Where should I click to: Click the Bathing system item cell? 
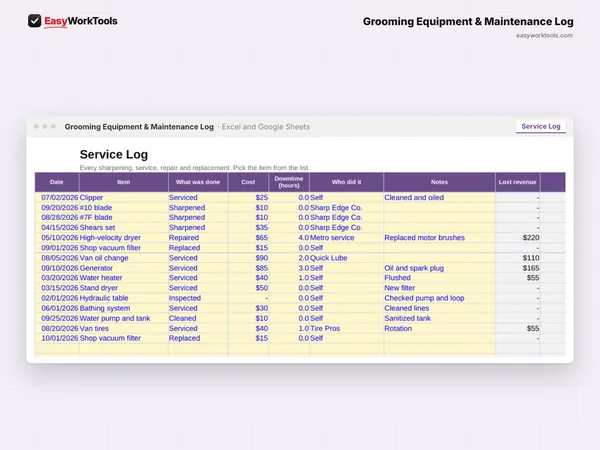pyautogui.click(x=124, y=308)
